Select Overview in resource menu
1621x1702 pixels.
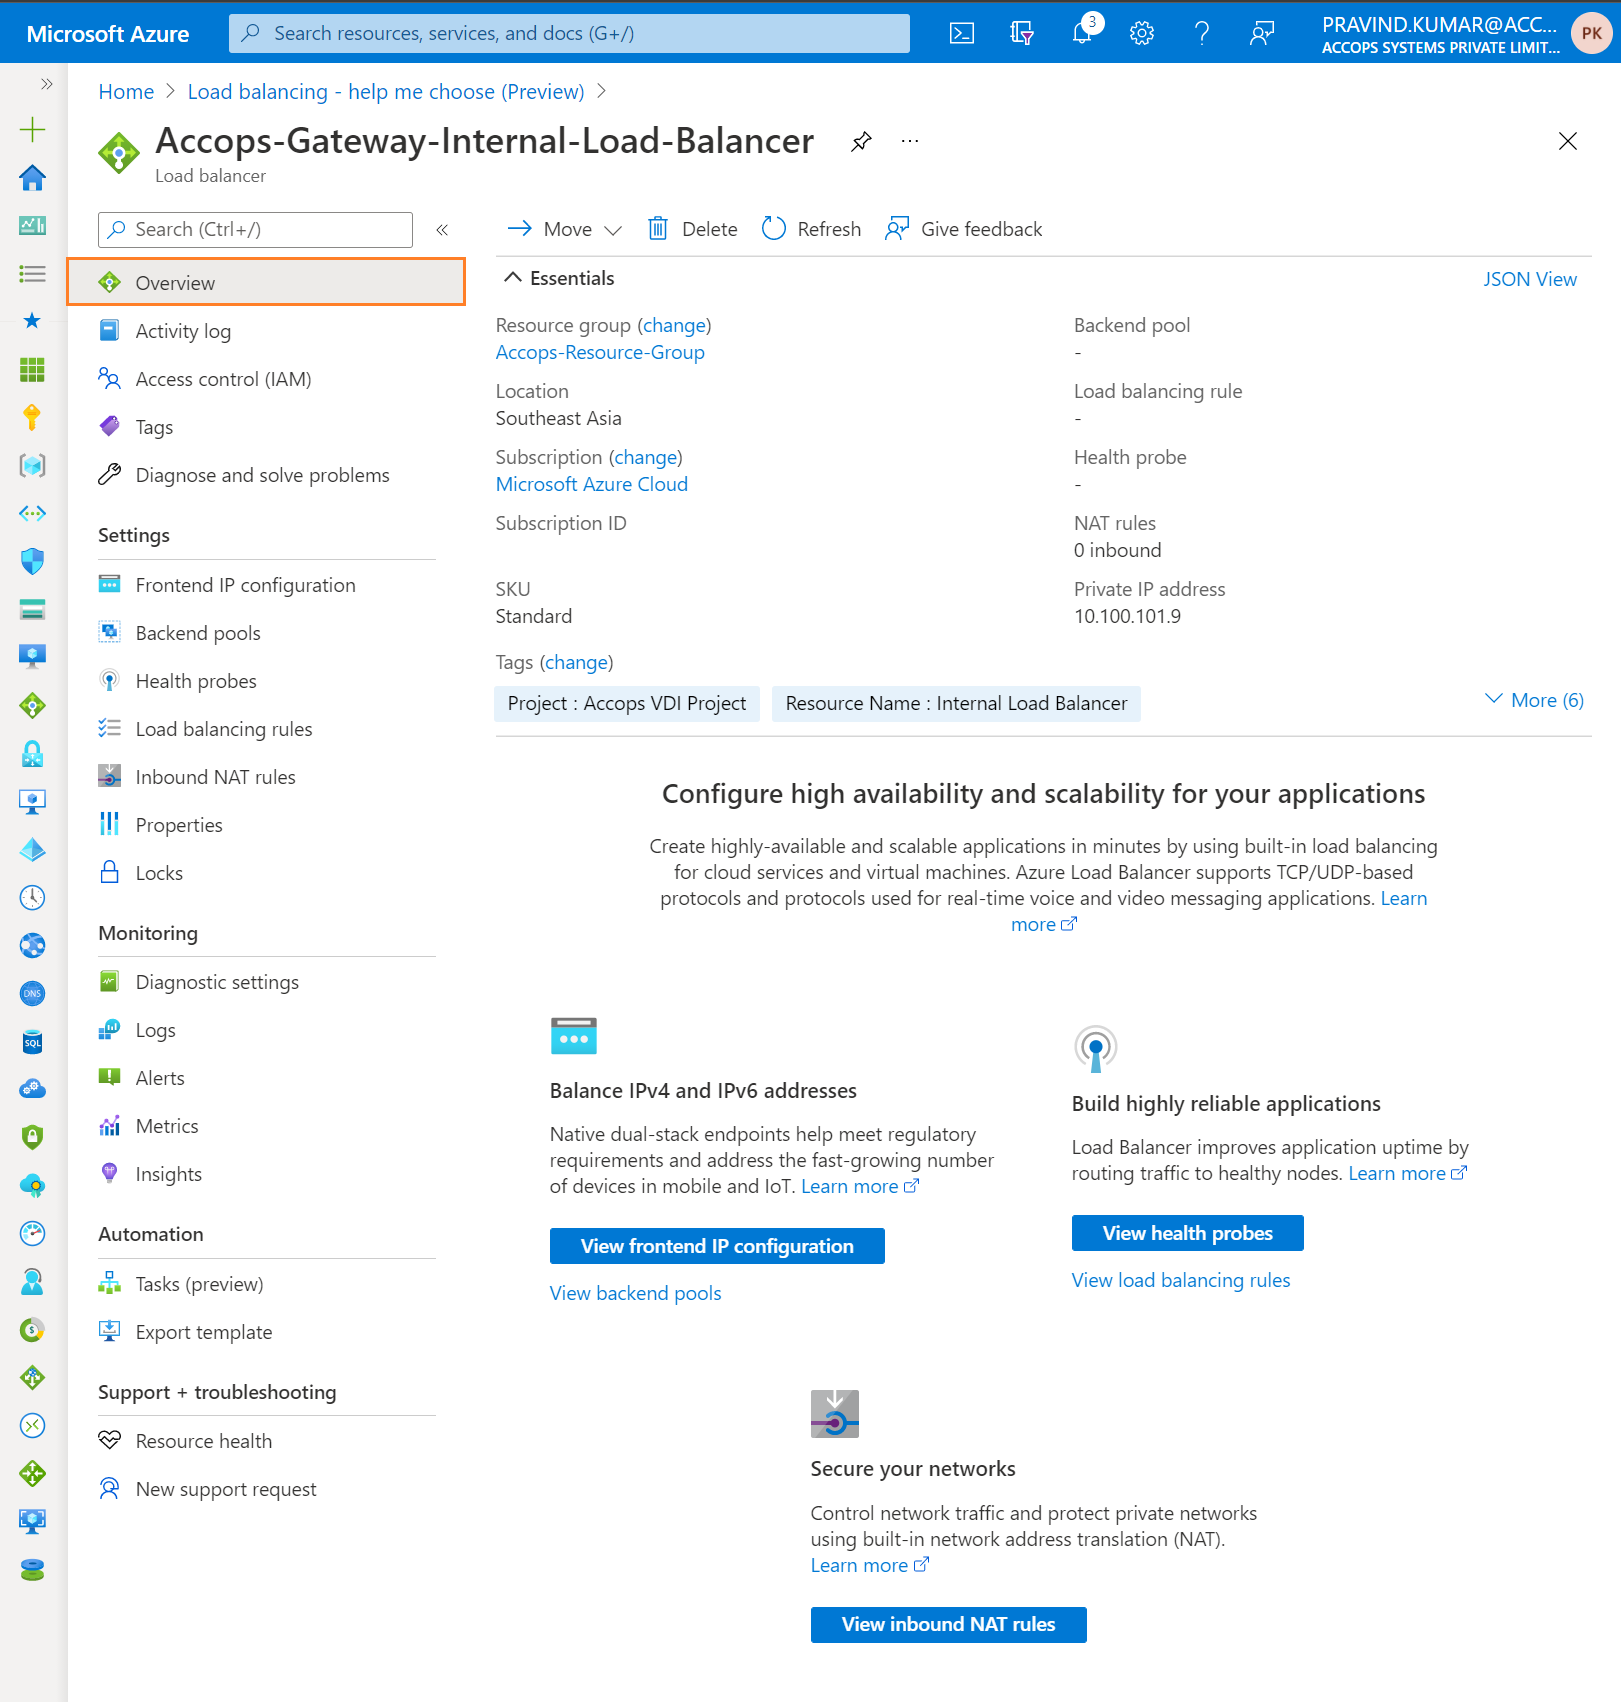coord(266,282)
